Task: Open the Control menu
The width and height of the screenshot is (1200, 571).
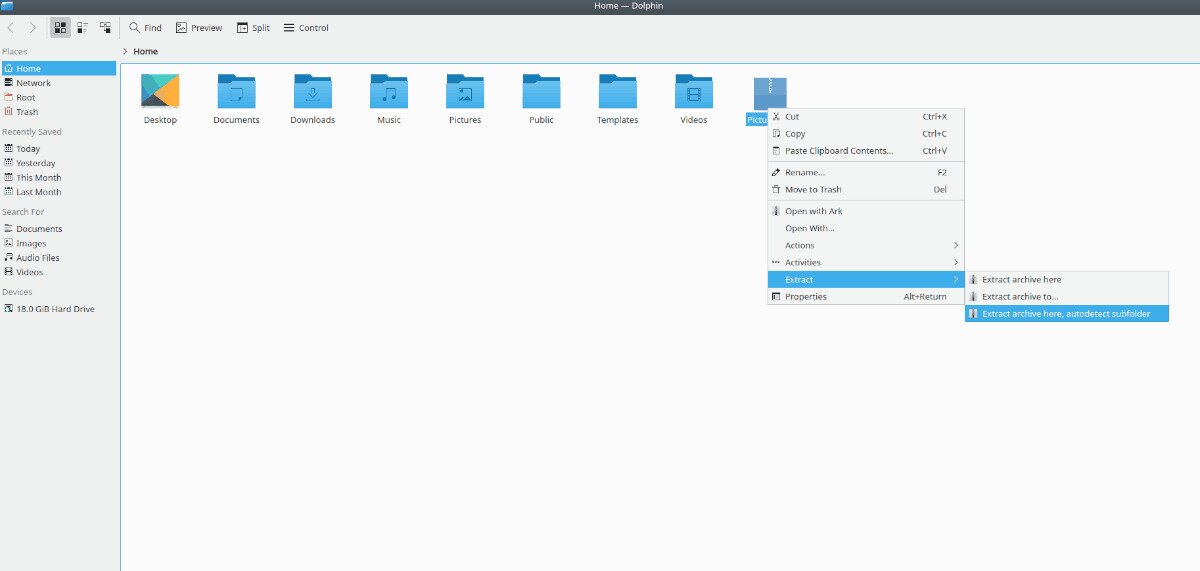Action: (306, 28)
